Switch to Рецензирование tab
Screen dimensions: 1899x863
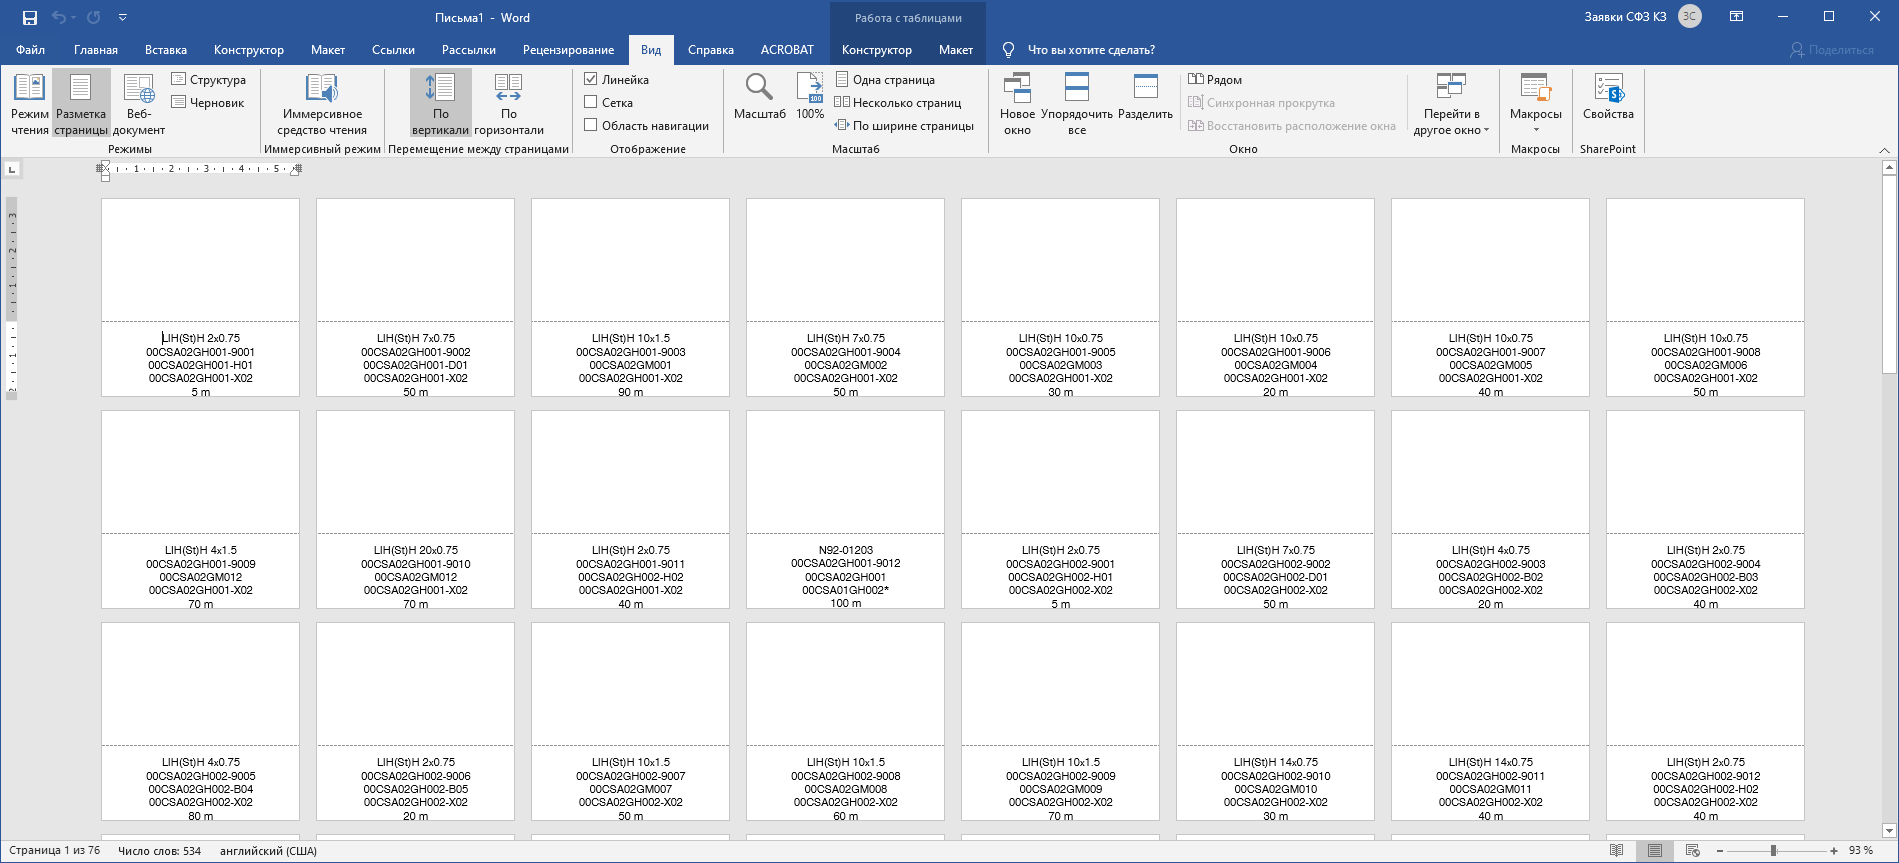tap(568, 50)
